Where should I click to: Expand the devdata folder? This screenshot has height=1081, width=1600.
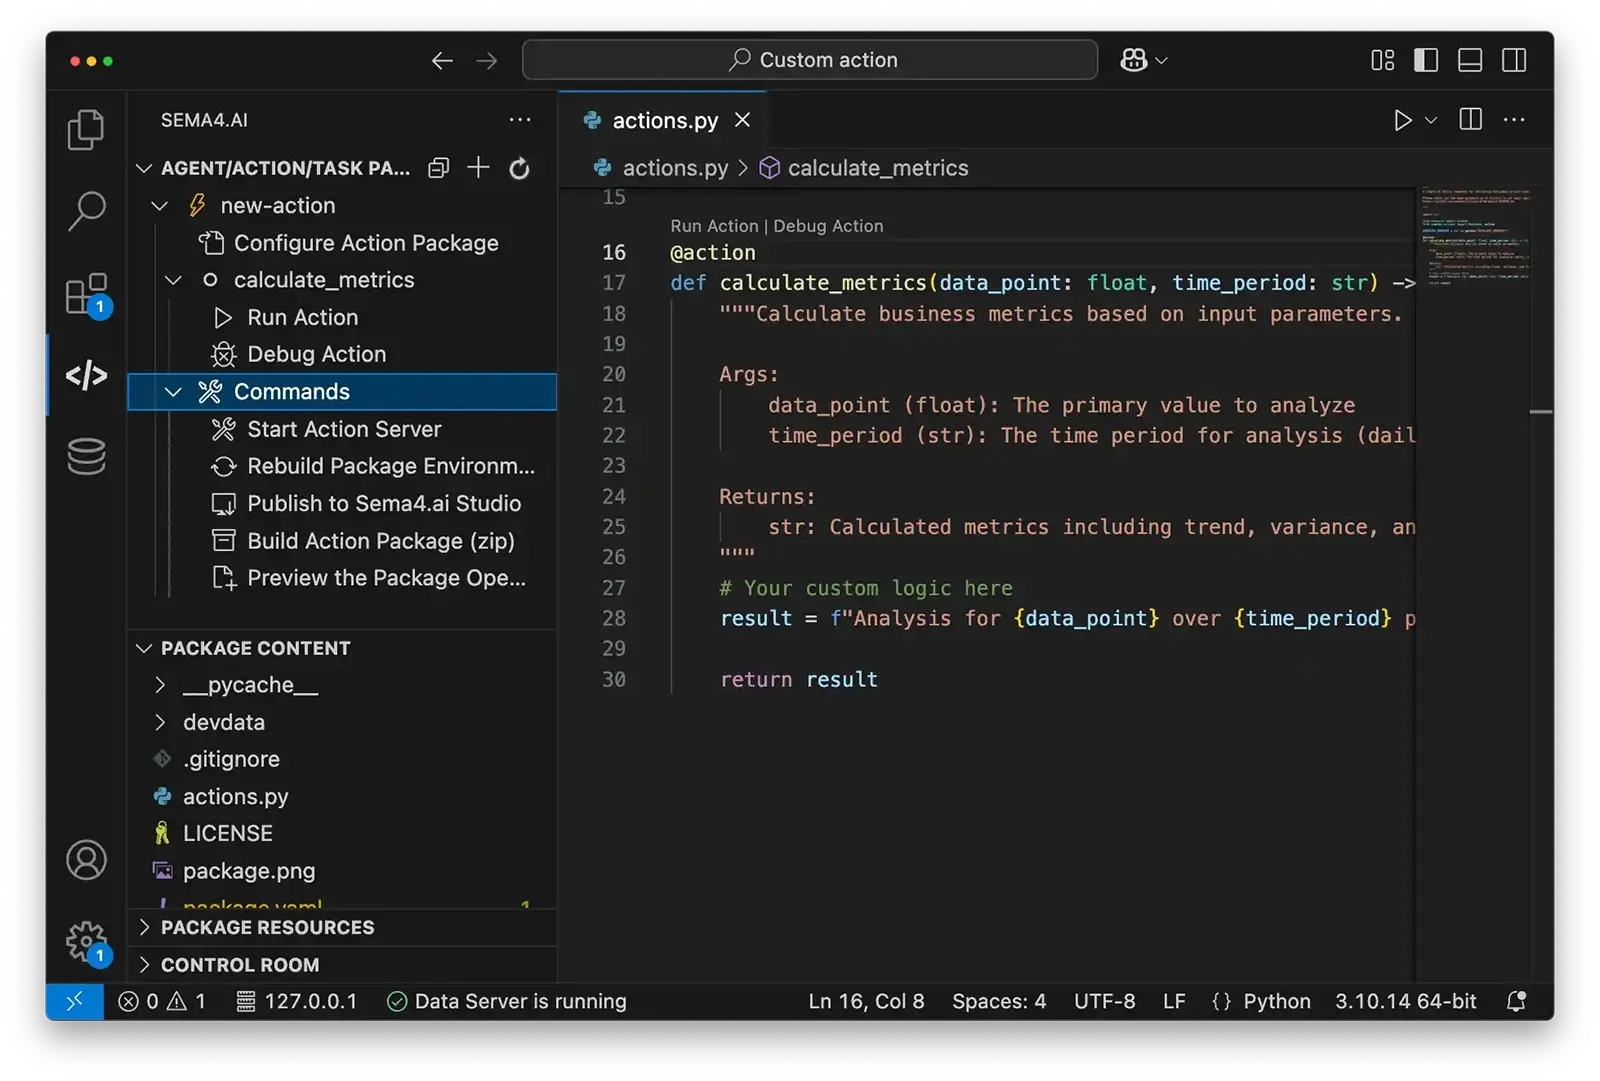click(x=223, y=722)
